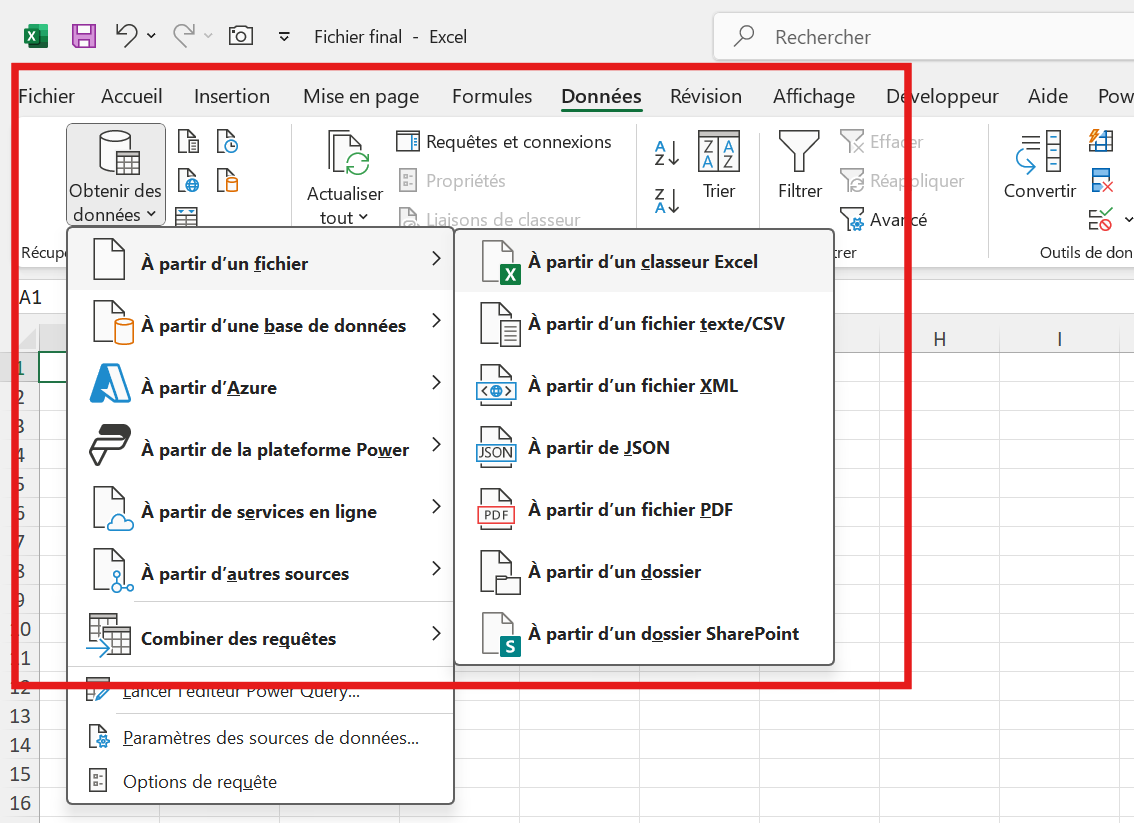Image resolution: width=1134 pixels, height=823 pixels.
Task: Click the from table/range icon below the web icon
Action: [187, 216]
